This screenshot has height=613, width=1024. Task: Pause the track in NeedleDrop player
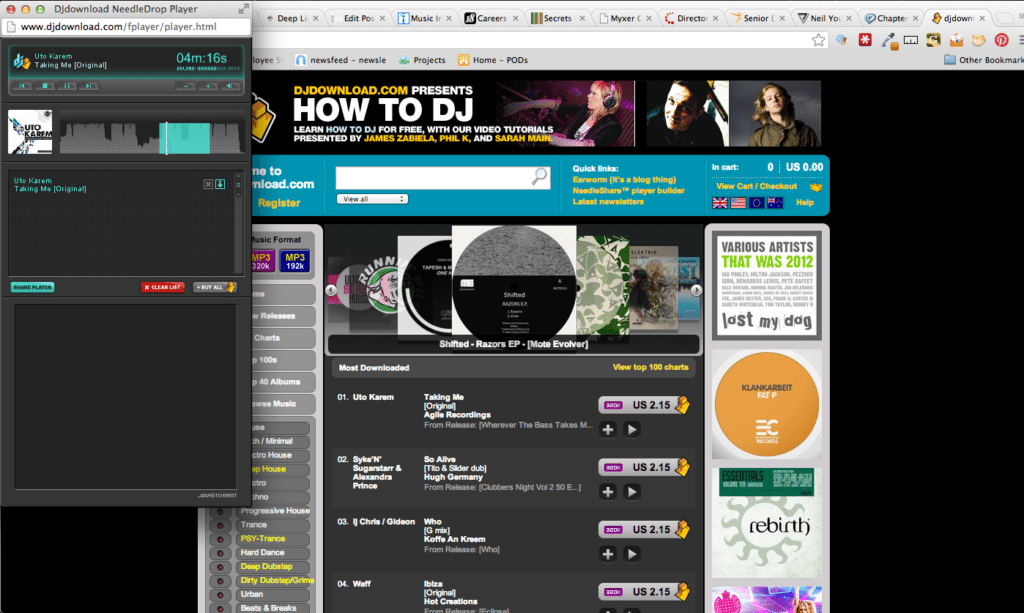(67, 86)
